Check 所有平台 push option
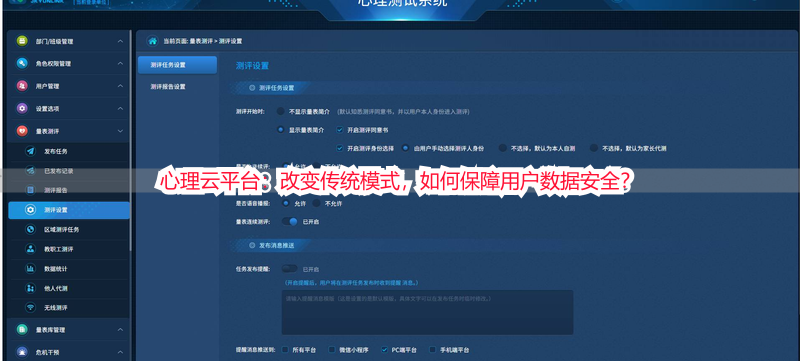 (x=285, y=350)
